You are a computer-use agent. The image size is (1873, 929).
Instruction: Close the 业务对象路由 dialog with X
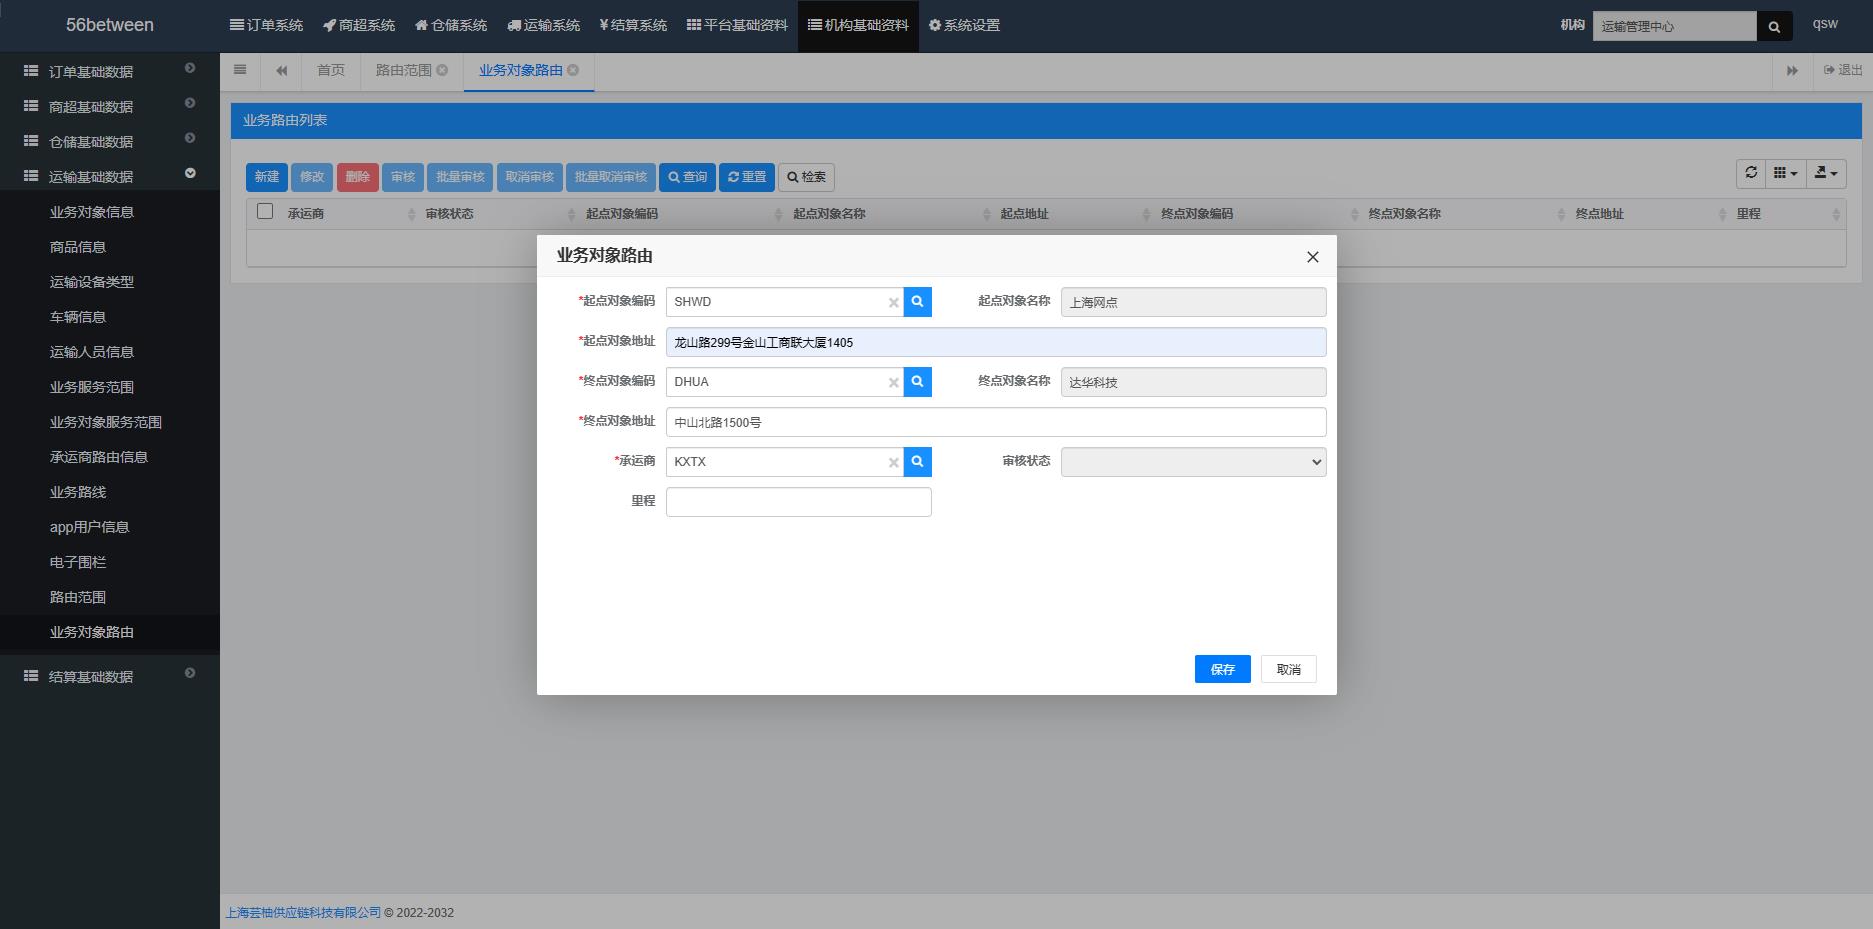tap(1312, 257)
